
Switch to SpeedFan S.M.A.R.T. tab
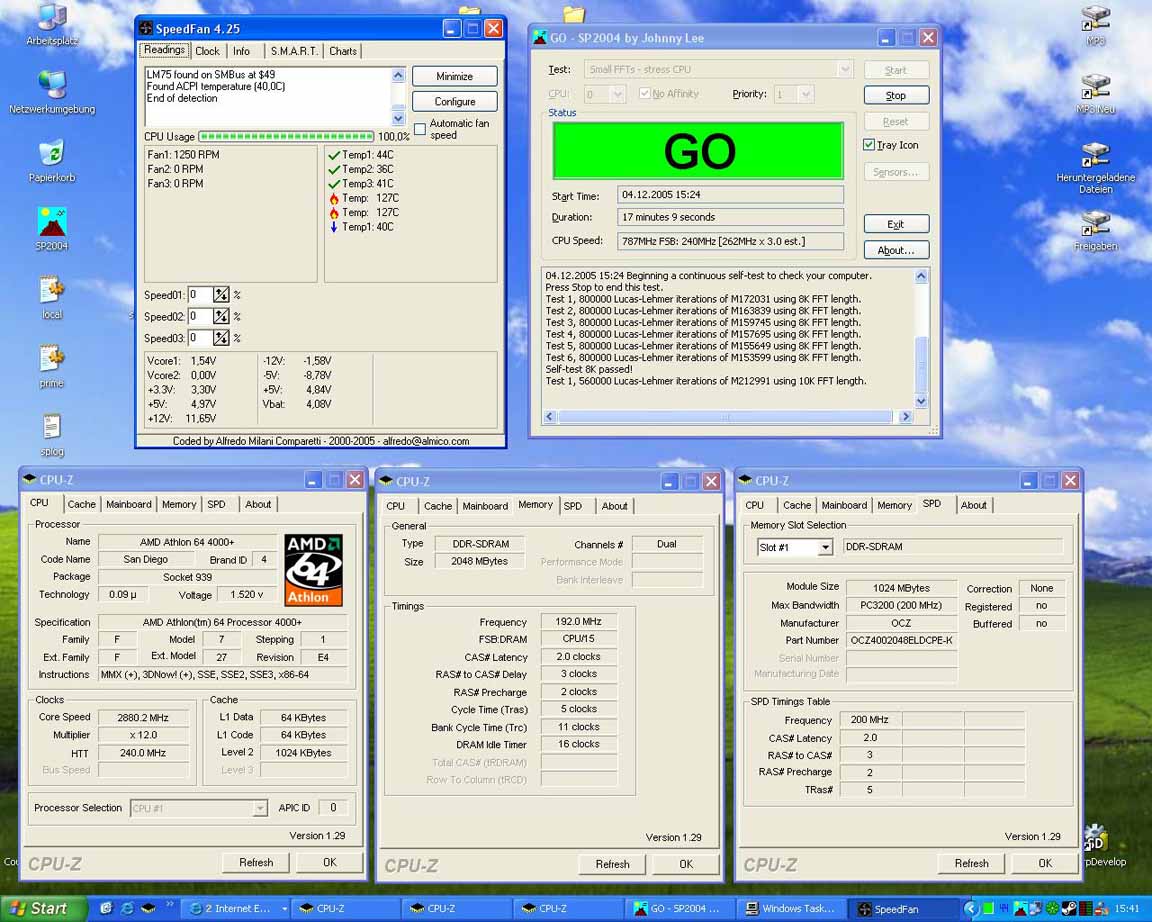[294, 51]
